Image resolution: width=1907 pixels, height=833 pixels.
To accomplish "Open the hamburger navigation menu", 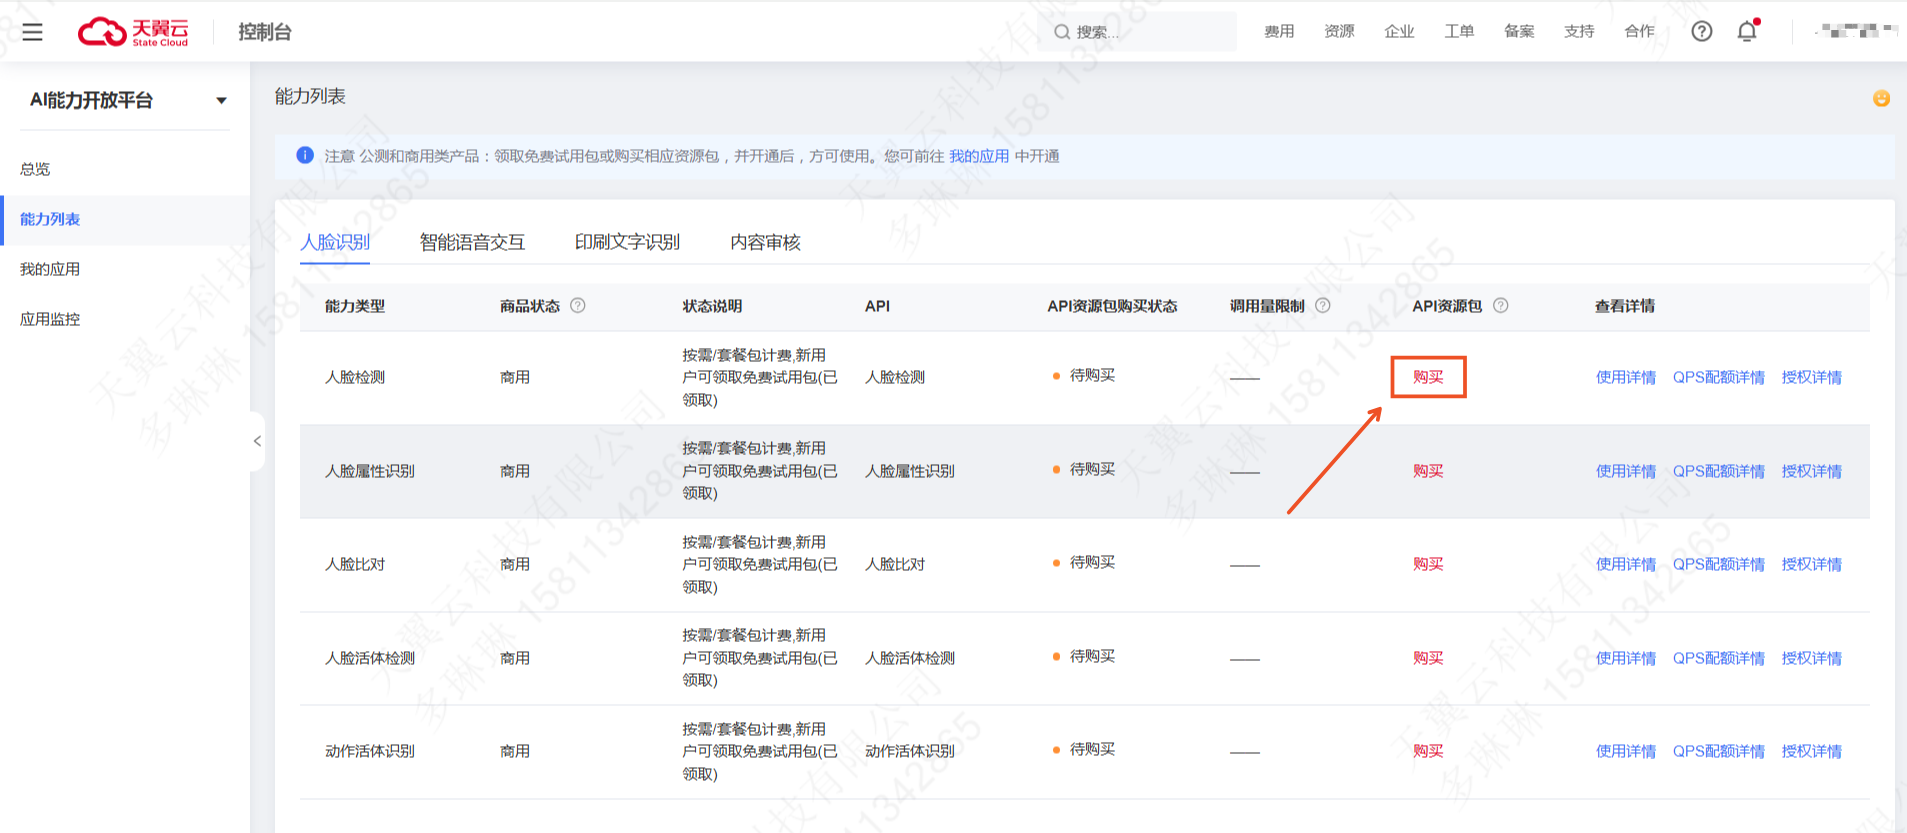I will tap(32, 32).
